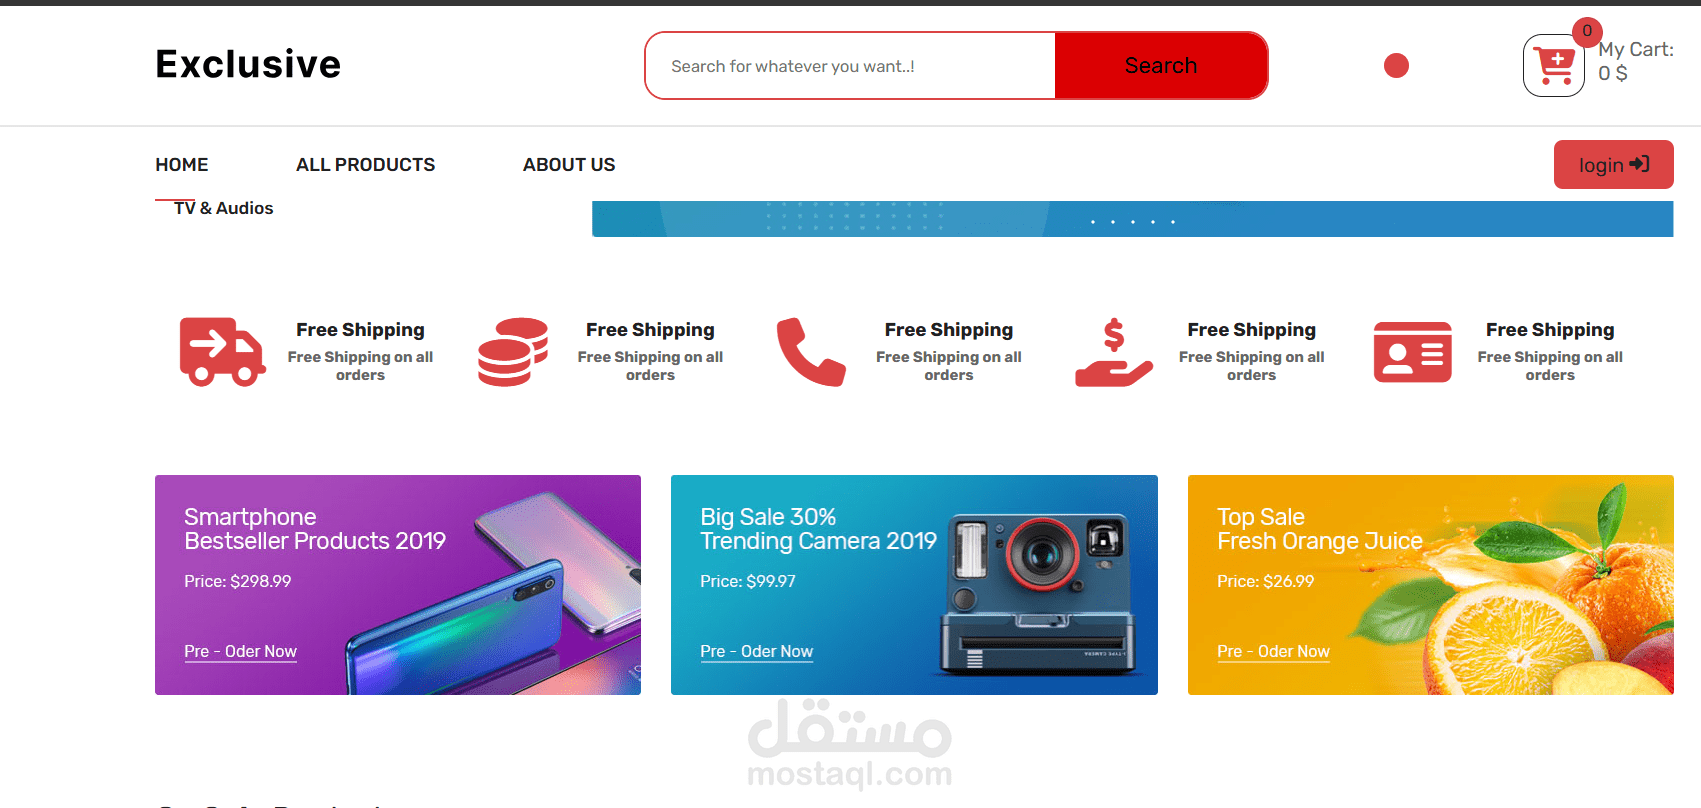Click the red phone handset icon
1701x808 pixels.
pyautogui.click(x=811, y=352)
